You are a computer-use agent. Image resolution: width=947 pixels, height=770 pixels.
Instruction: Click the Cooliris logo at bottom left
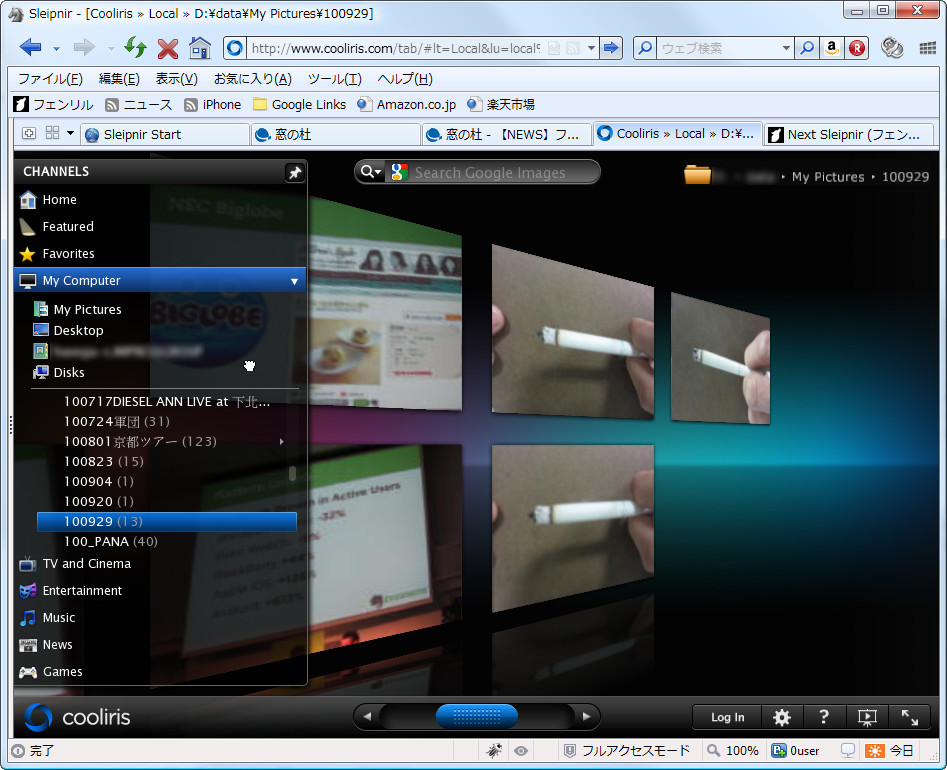coord(77,717)
